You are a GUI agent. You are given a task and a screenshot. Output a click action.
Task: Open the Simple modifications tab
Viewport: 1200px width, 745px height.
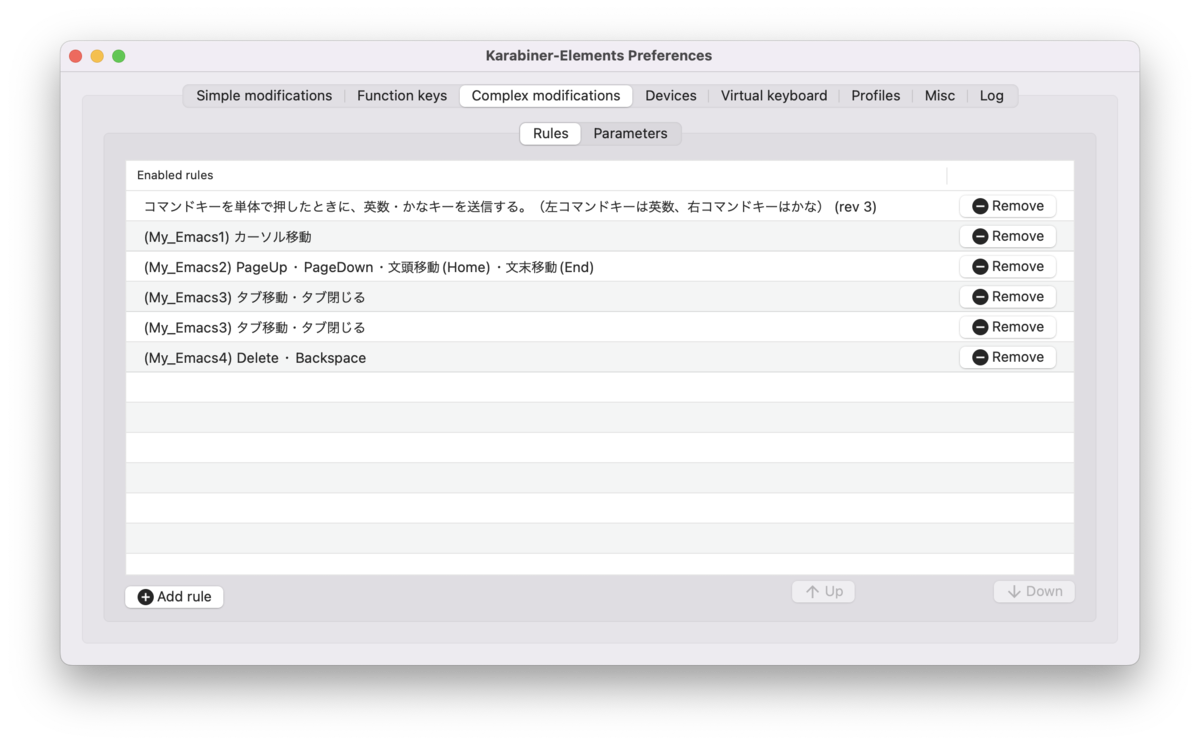coord(264,96)
